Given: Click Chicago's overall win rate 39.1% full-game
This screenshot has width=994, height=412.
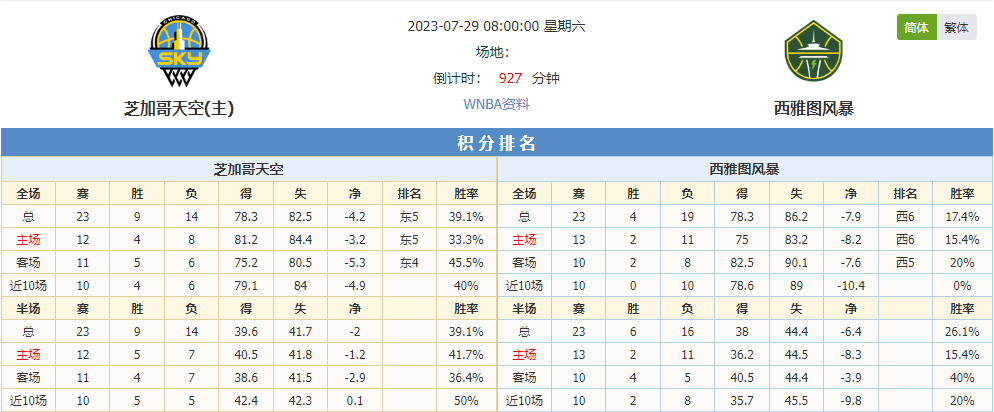Looking at the screenshot, I should point(466,217).
